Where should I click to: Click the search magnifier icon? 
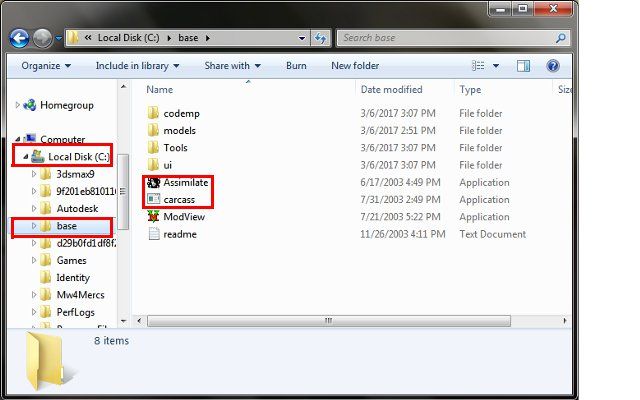point(561,38)
